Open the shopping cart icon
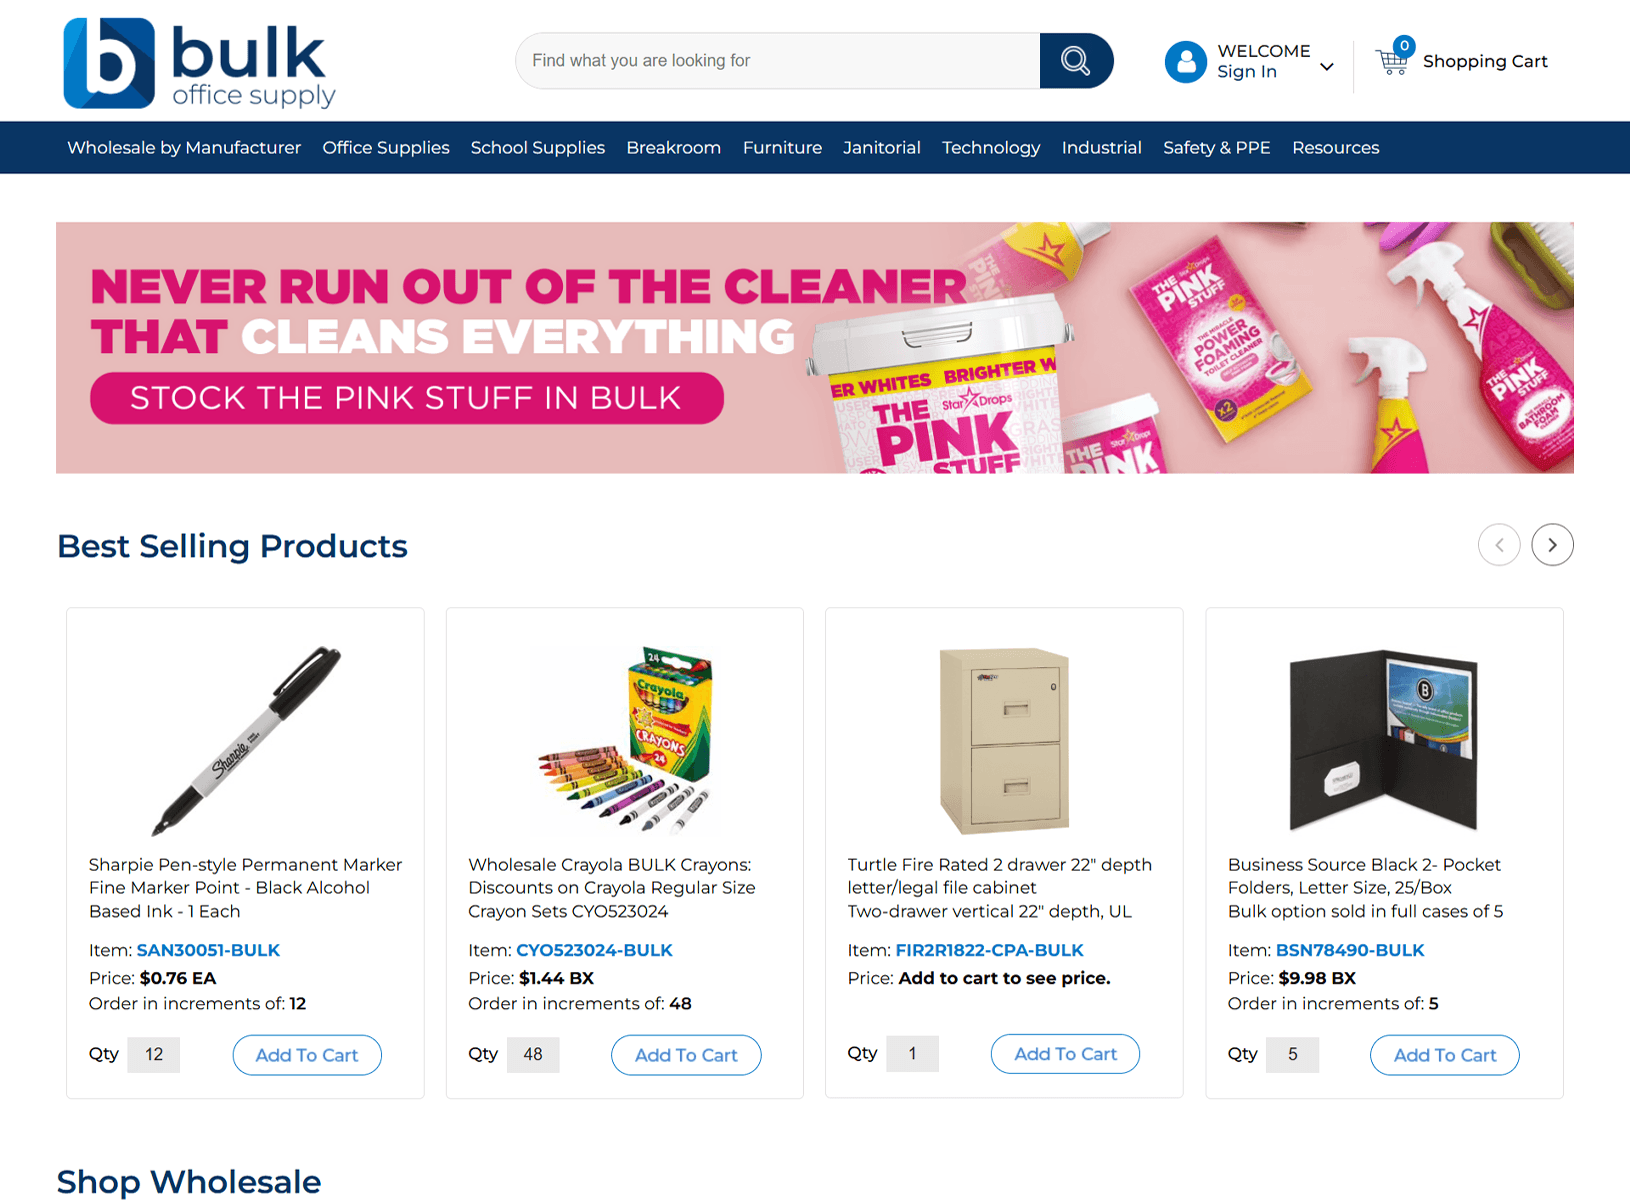This screenshot has width=1630, height=1200. pyautogui.click(x=1392, y=61)
